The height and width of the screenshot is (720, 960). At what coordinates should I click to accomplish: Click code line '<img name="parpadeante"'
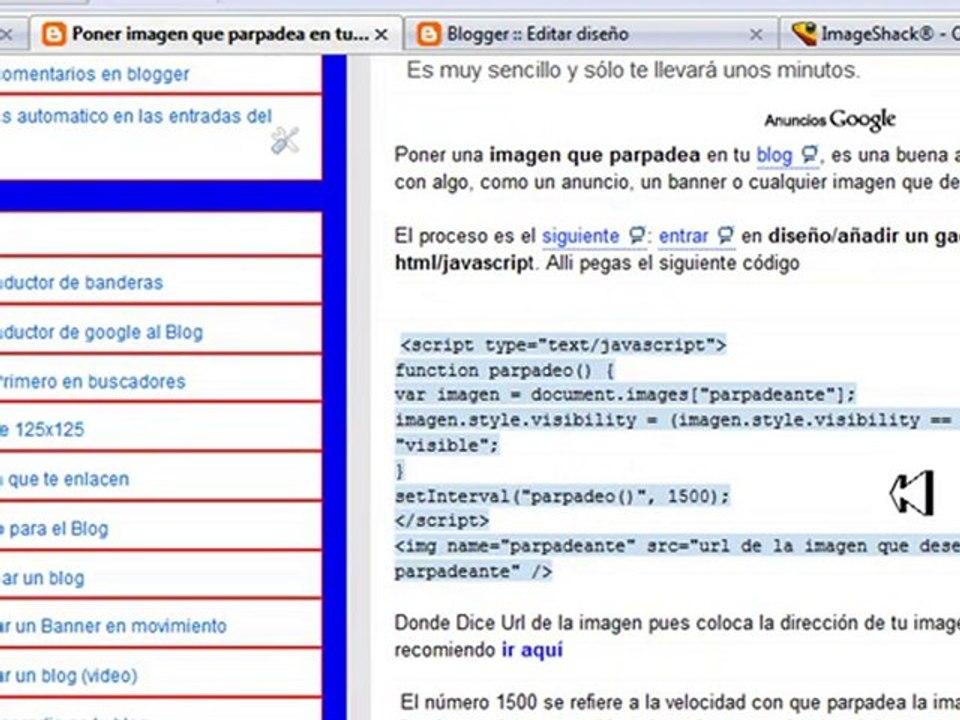[x=677, y=546]
